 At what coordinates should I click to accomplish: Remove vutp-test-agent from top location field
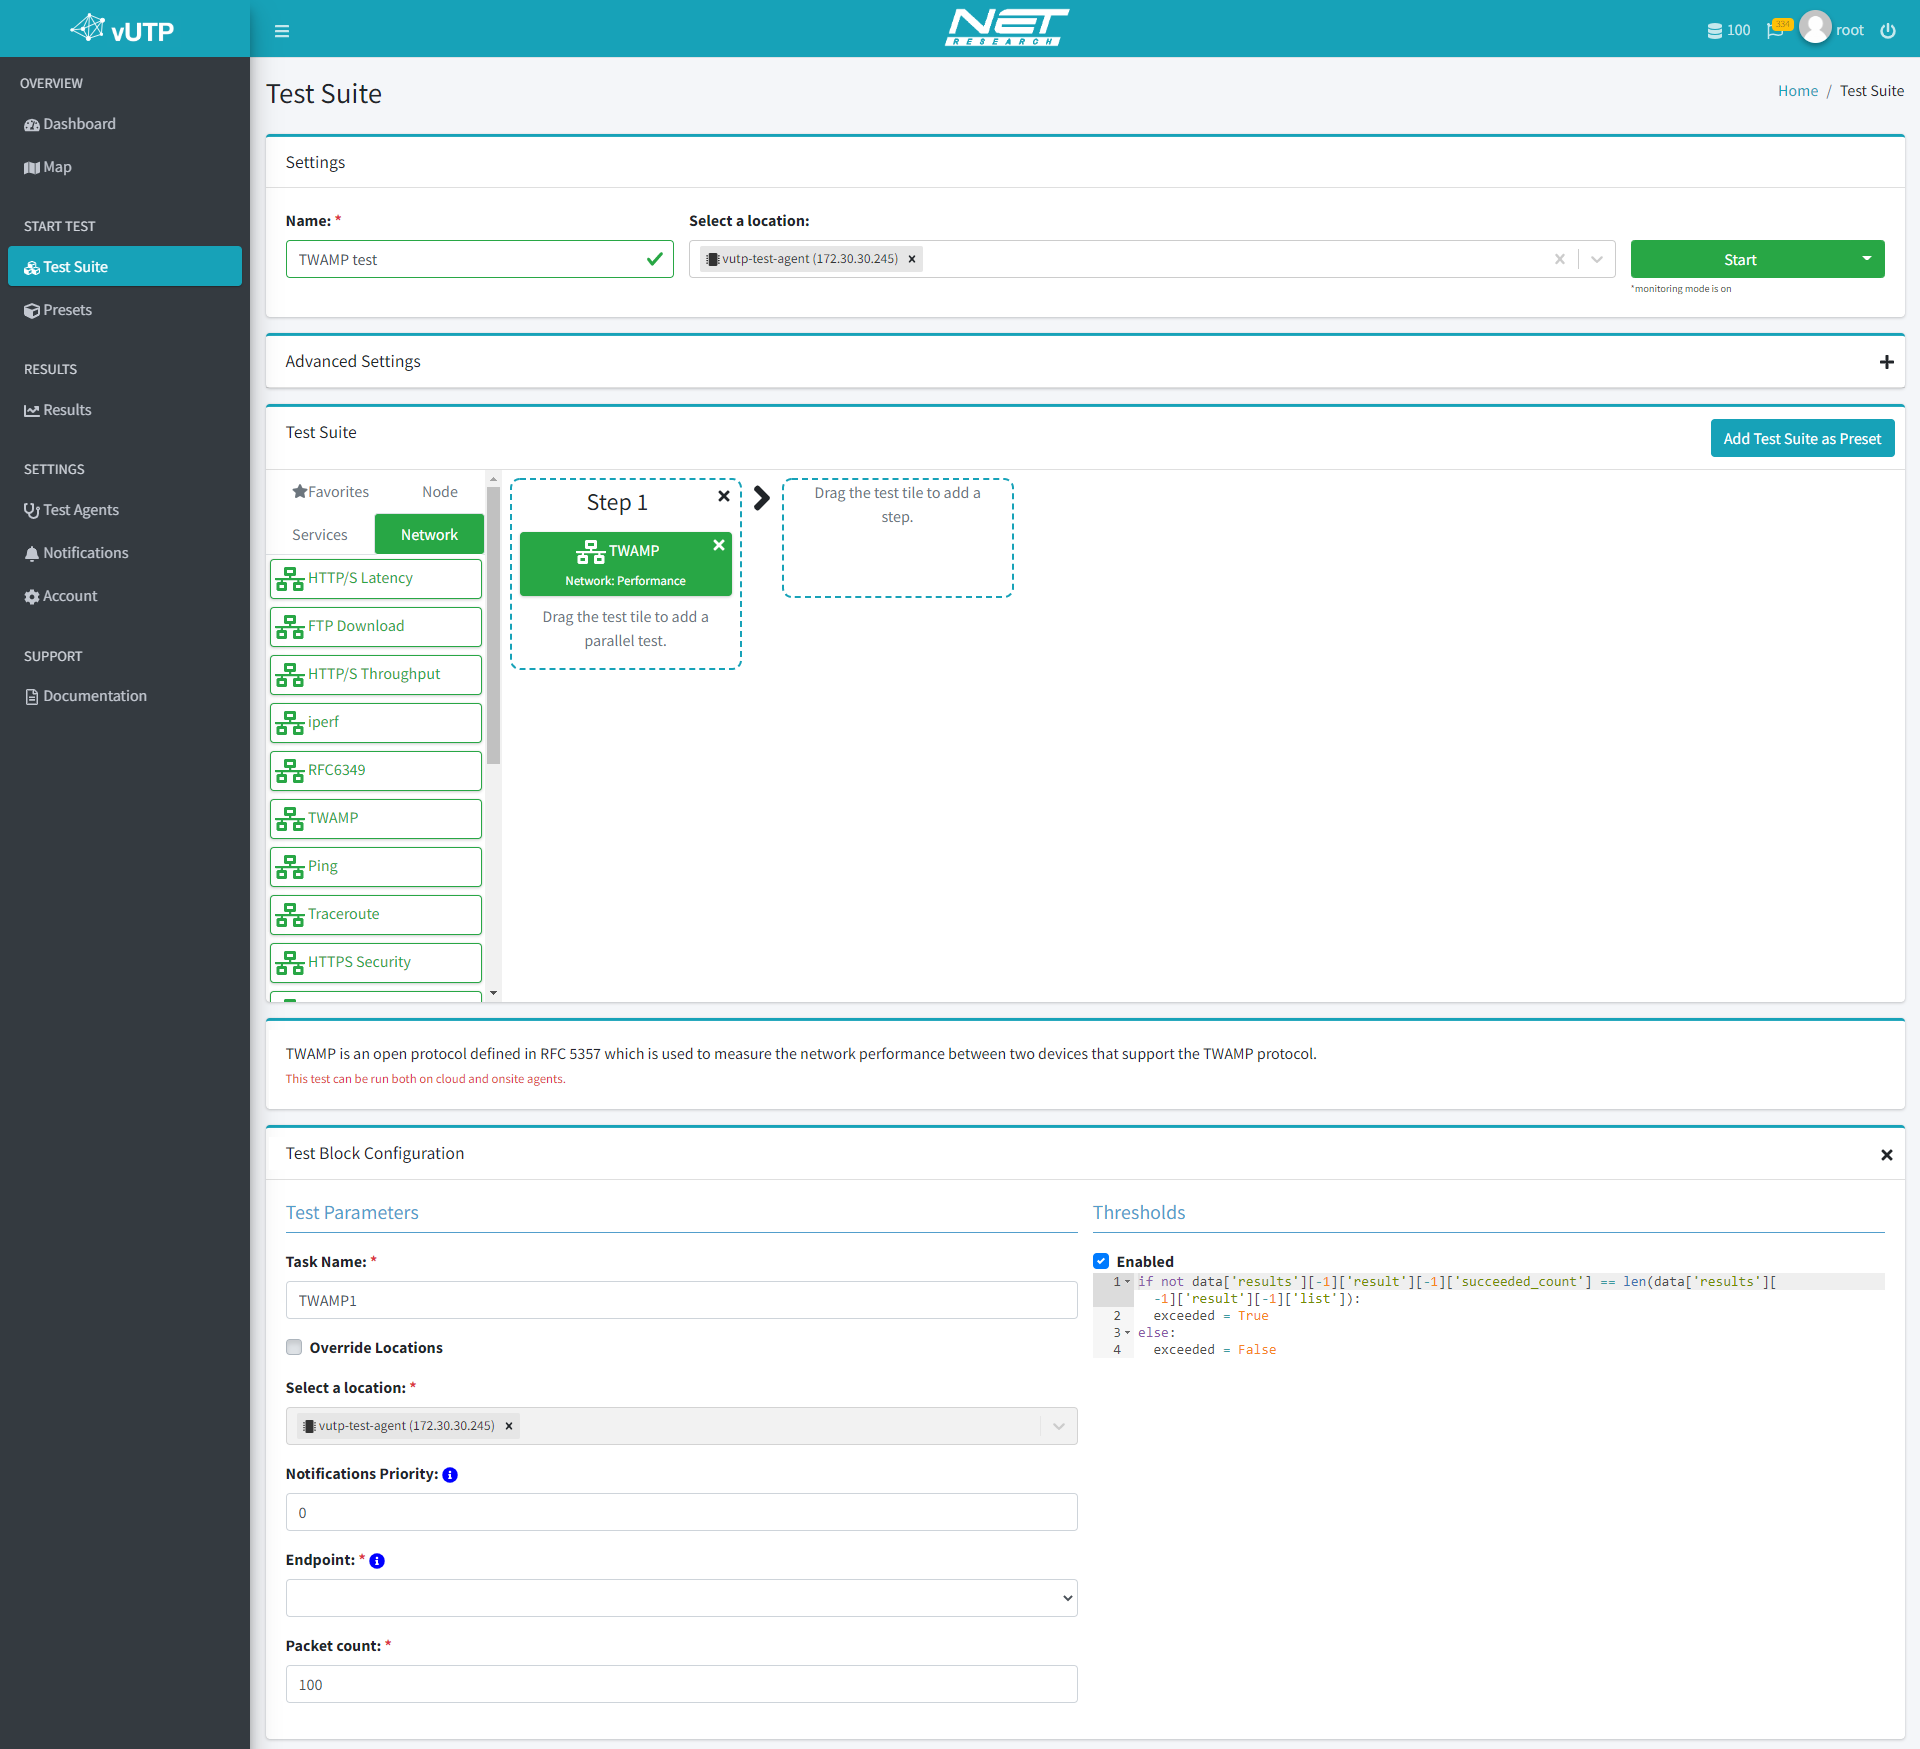coord(912,259)
